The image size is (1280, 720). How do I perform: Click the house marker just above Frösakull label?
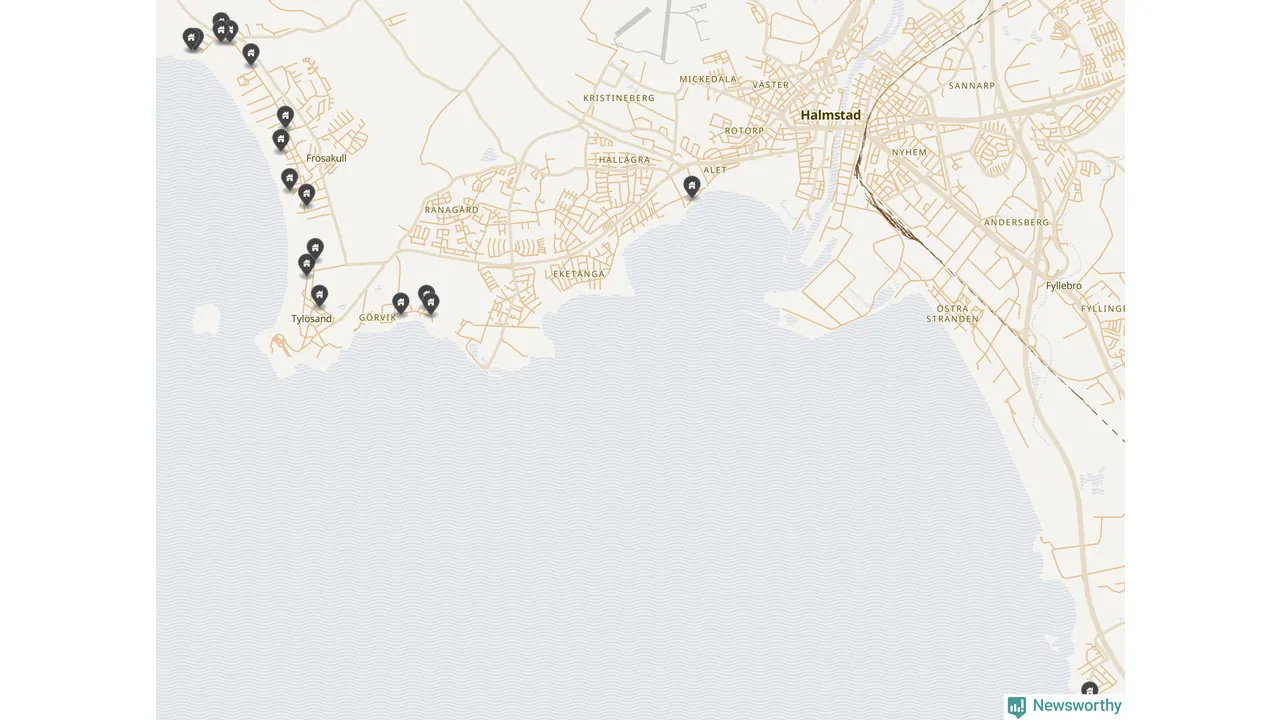point(281,140)
